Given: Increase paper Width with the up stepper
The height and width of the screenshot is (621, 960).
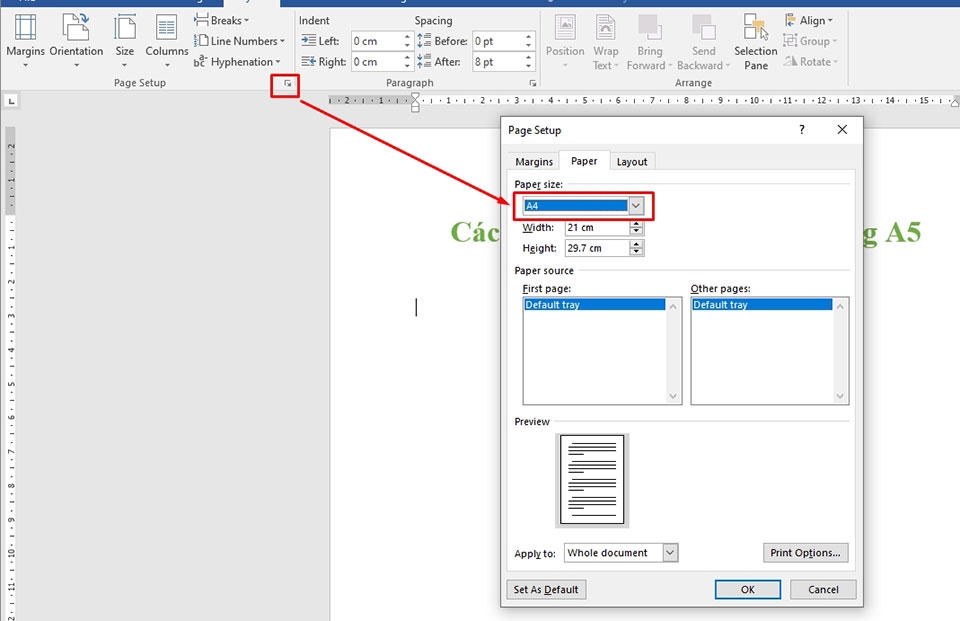Looking at the screenshot, I should pos(636,224).
